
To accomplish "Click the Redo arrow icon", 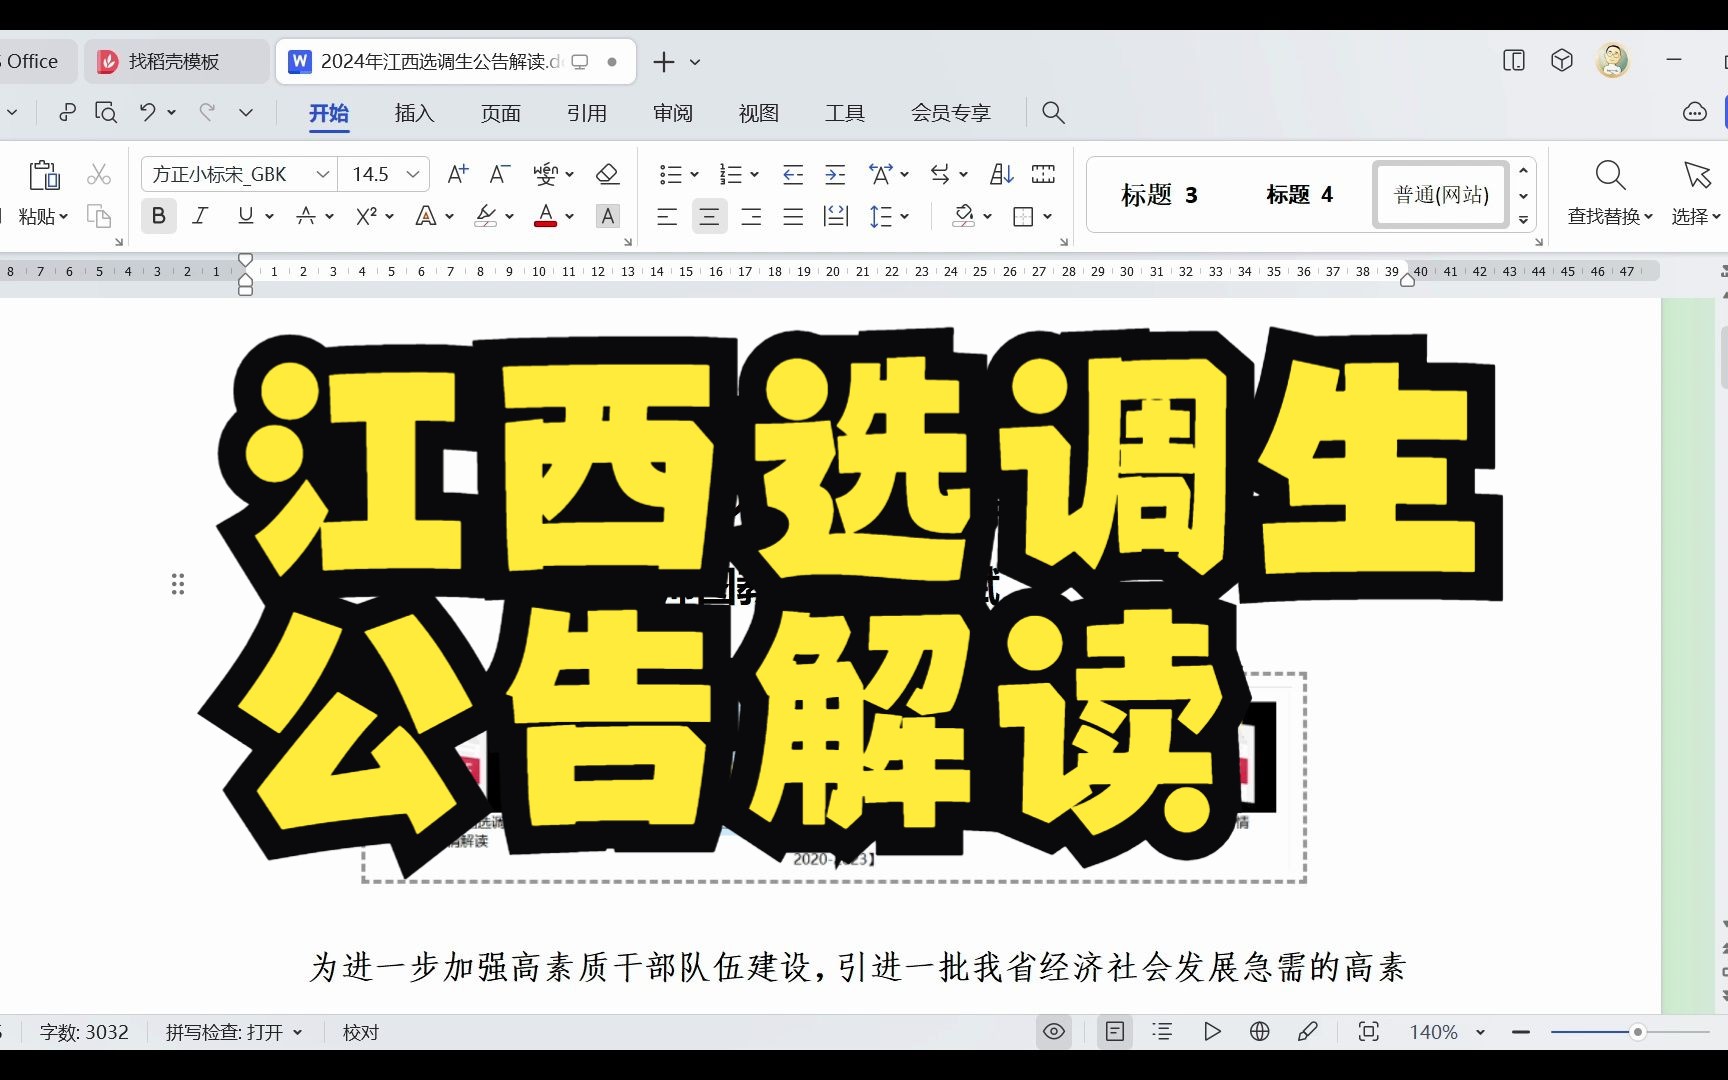I will [x=207, y=112].
